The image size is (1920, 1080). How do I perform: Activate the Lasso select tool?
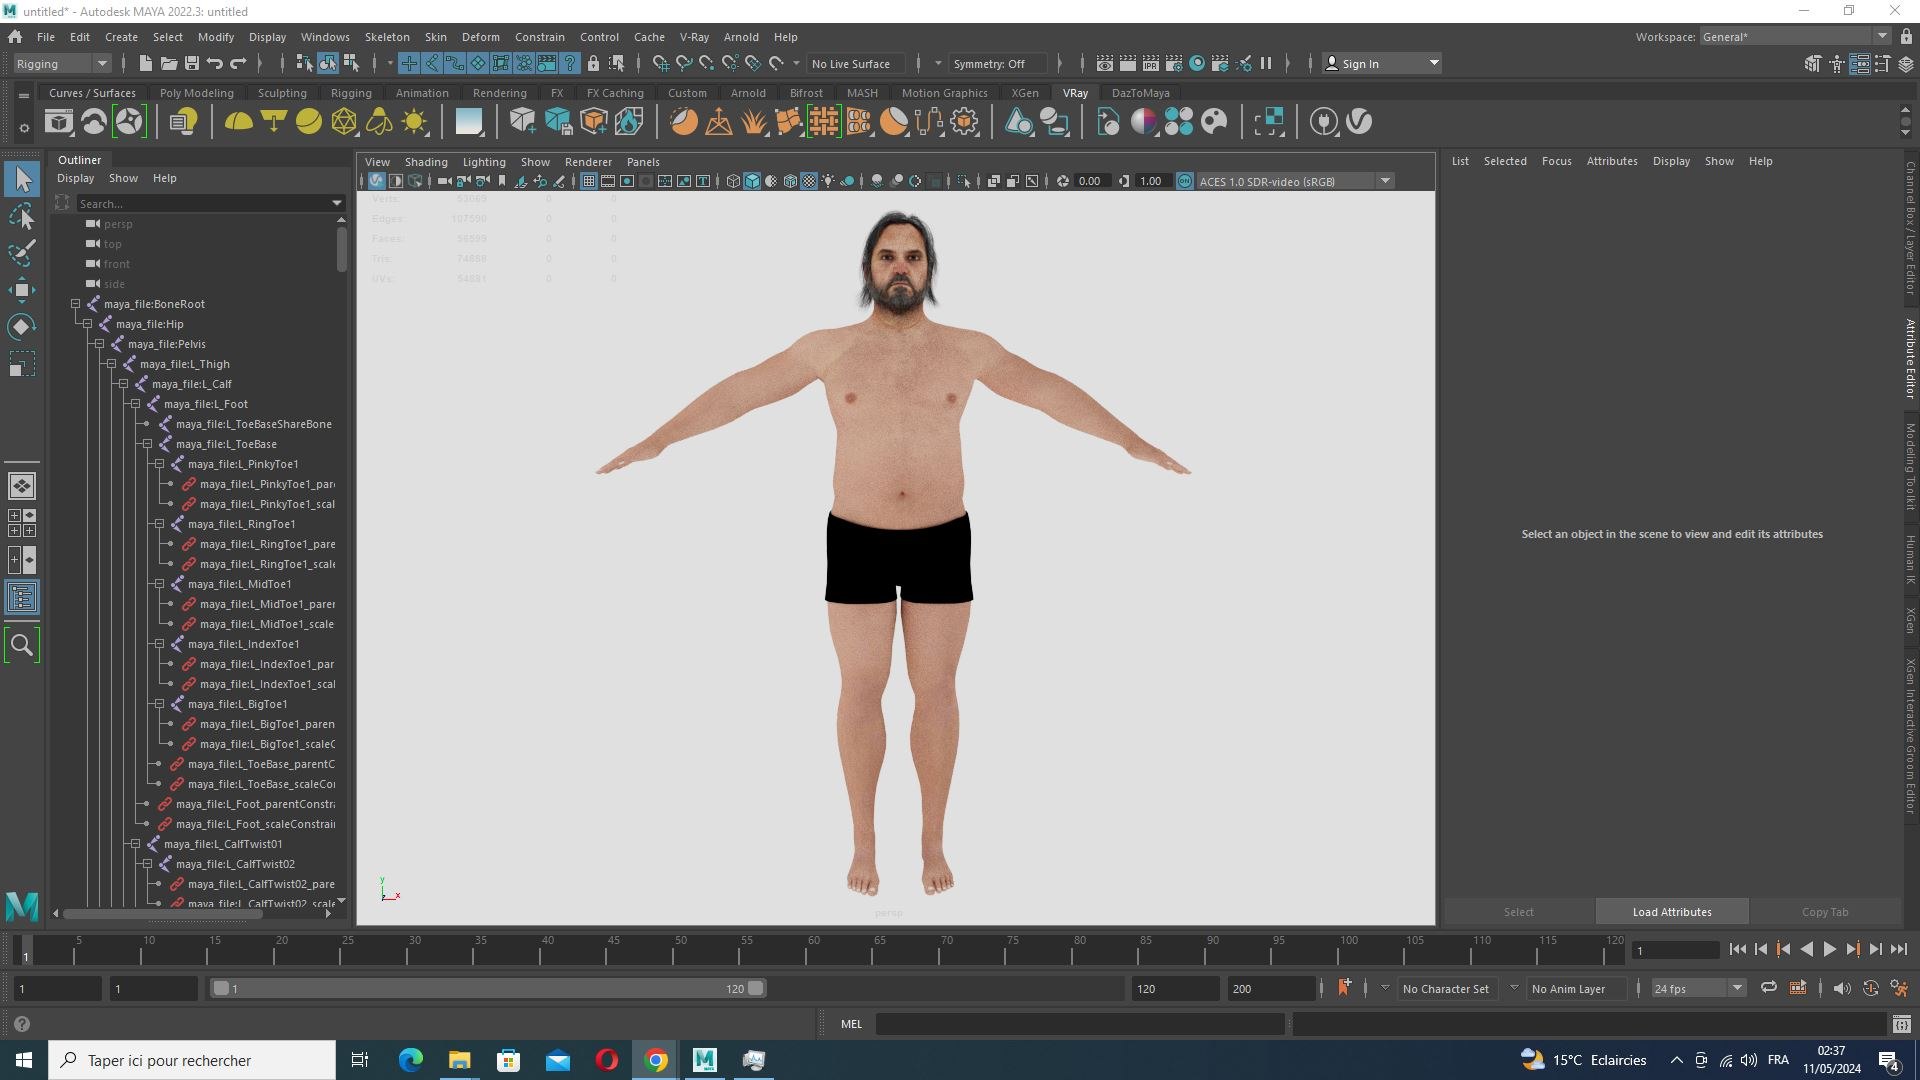(22, 216)
